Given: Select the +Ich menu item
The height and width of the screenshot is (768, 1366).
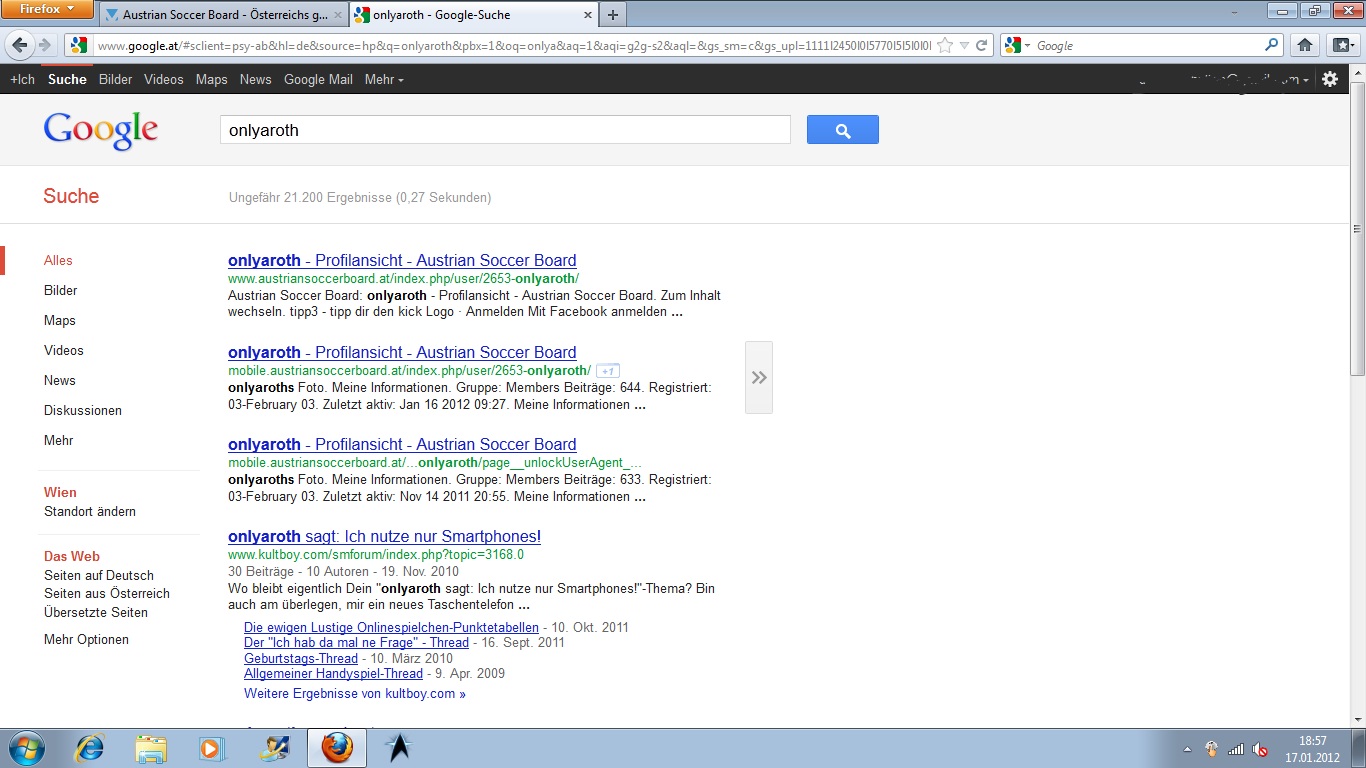Looking at the screenshot, I should [x=22, y=79].
